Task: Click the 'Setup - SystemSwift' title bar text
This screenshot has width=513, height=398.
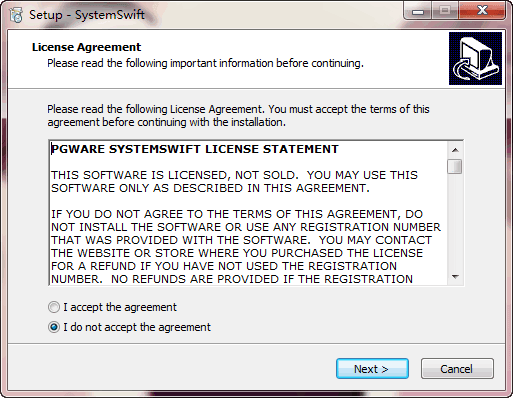Action: 87,15
